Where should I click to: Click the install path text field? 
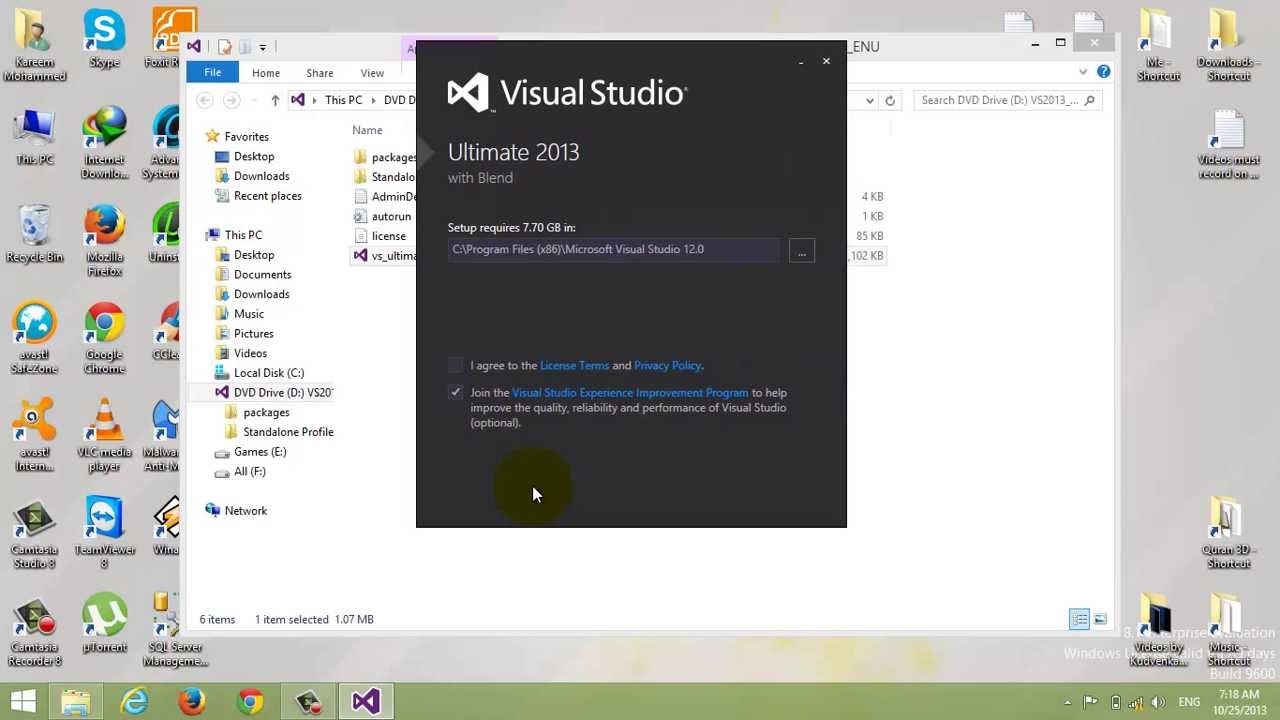point(613,249)
